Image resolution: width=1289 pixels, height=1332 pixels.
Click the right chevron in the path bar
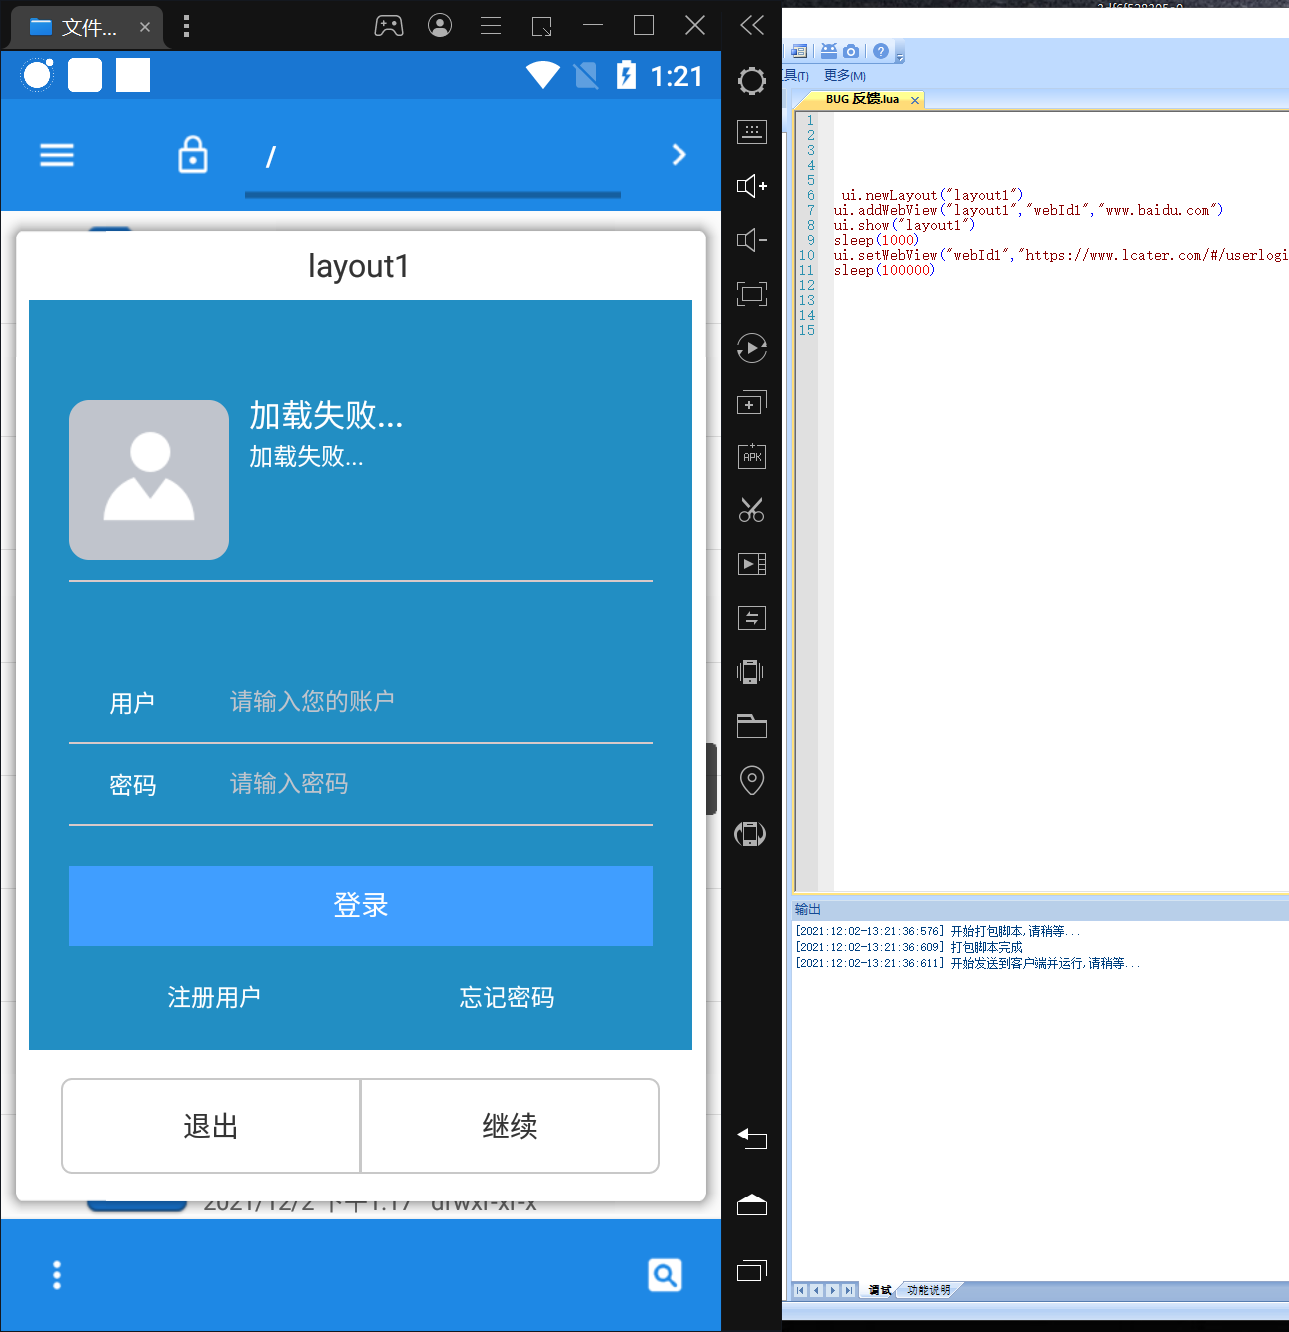679,155
